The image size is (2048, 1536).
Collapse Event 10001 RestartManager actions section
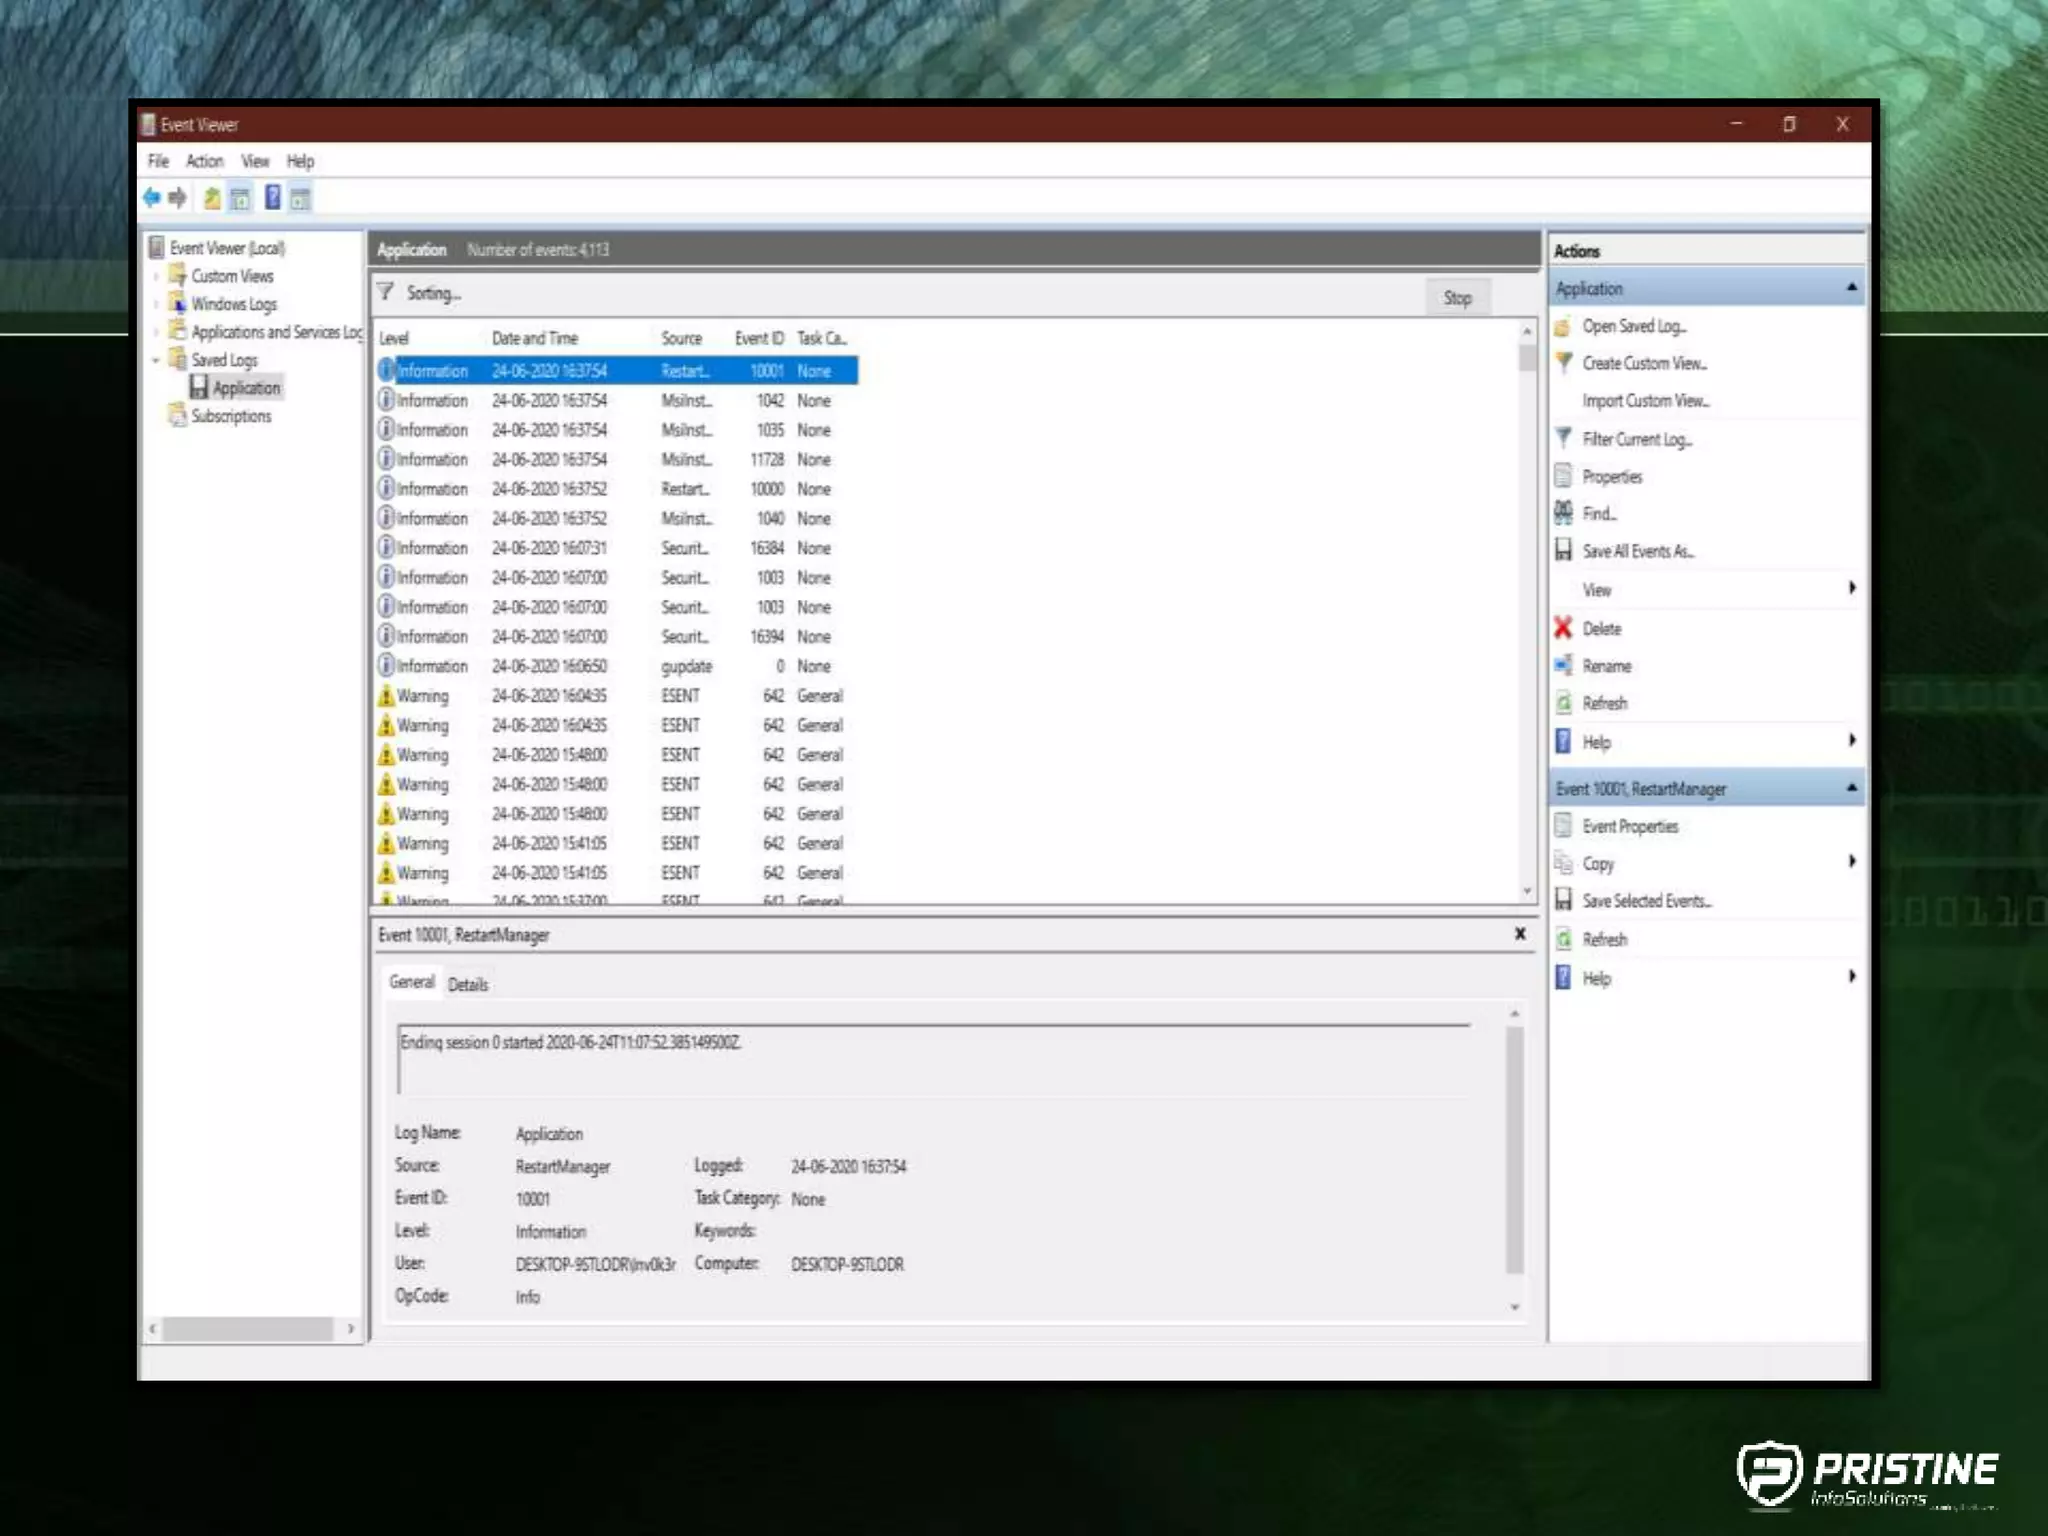click(1851, 788)
